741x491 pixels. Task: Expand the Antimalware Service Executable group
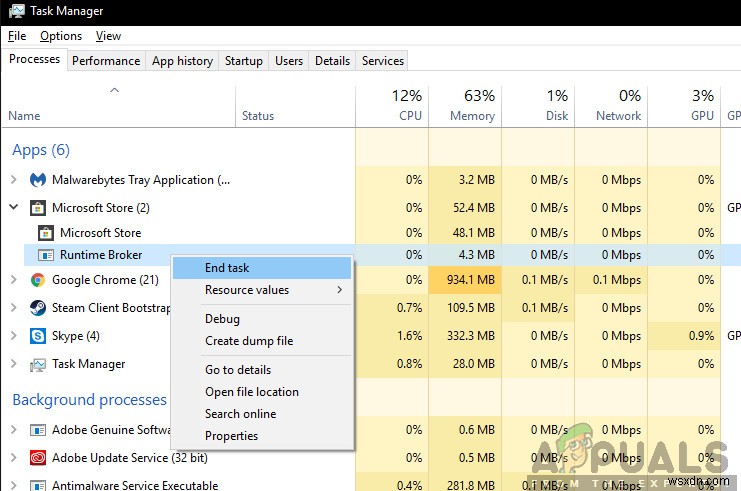coord(14,485)
